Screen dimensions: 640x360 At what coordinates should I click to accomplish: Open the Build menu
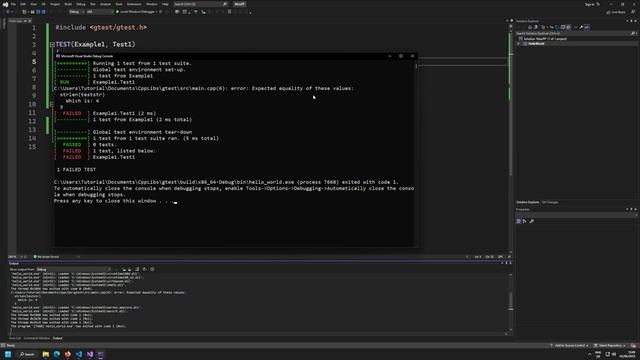(x=68, y=4)
